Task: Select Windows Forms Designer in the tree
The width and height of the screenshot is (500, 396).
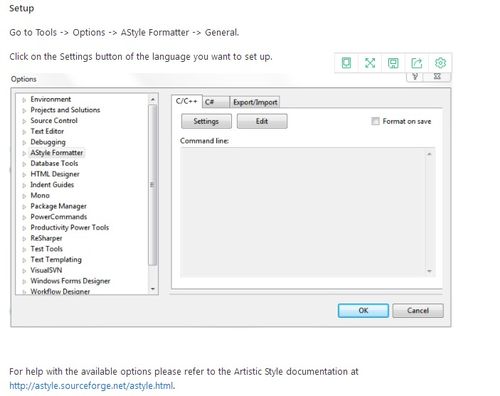Action: [x=70, y=281]
